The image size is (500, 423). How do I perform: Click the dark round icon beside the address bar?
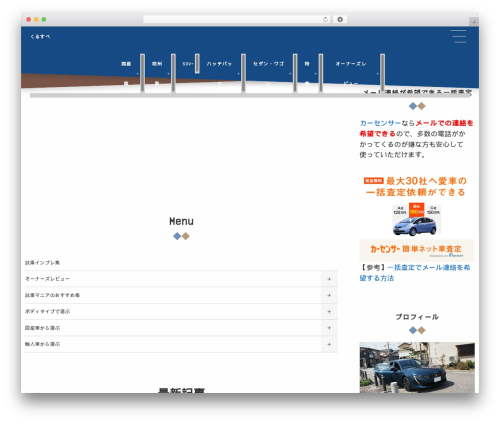(340, 19)
